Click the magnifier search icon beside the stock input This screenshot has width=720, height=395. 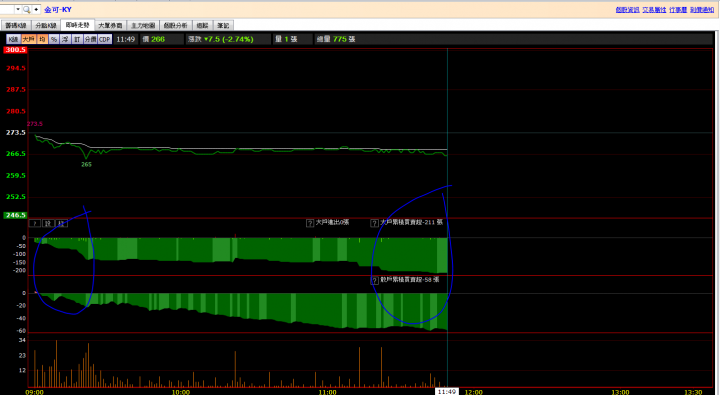coord(26,10)
